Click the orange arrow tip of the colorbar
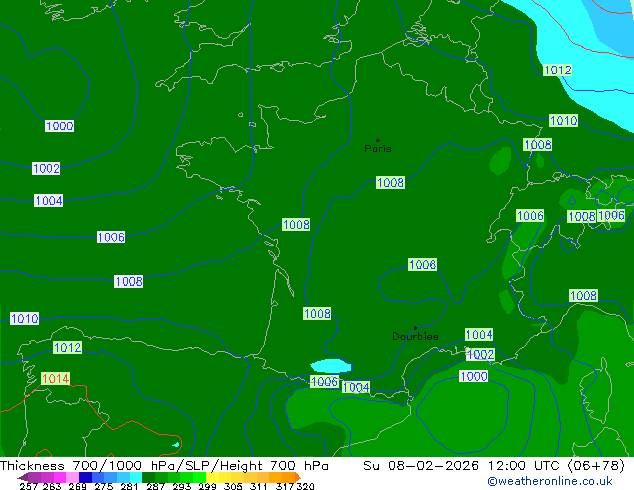This screenshot has width=634, height=490. point(298,477)
